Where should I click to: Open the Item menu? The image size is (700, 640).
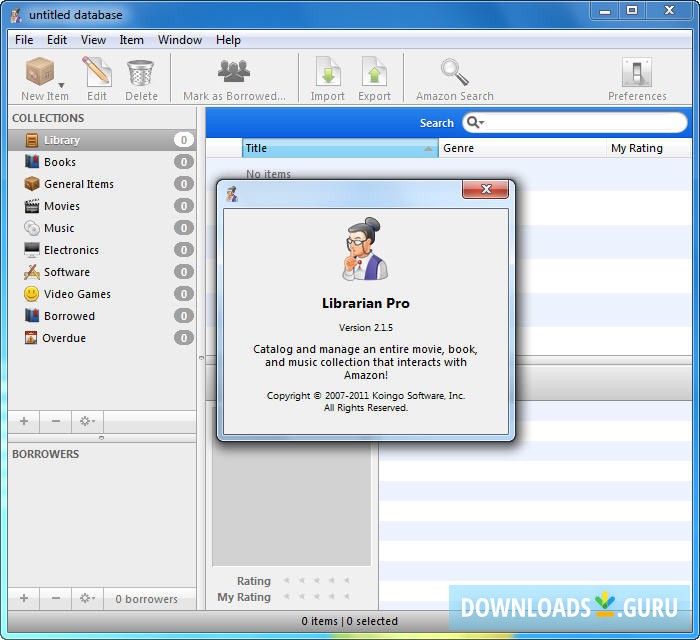[x=131, y=40]
